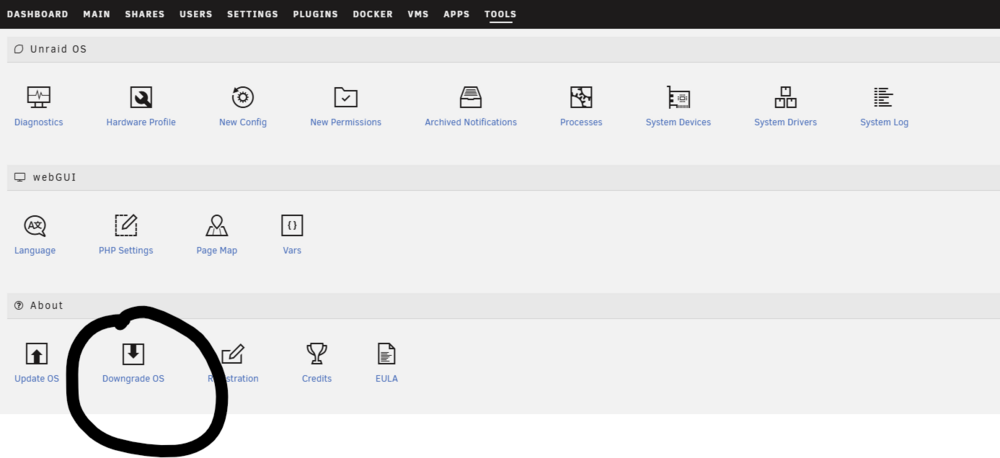Open the Diagnostics monitor icon
Image resolution: width=1000 pixels, height=458 pixels.
pyautogui.click(x=38, y=97)
